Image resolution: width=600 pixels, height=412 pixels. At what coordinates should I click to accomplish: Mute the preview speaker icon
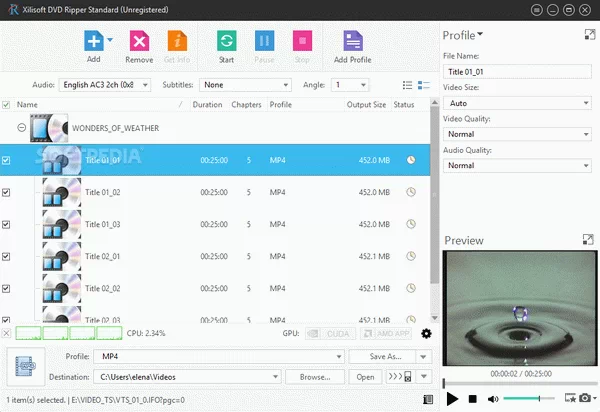point(492,398)
